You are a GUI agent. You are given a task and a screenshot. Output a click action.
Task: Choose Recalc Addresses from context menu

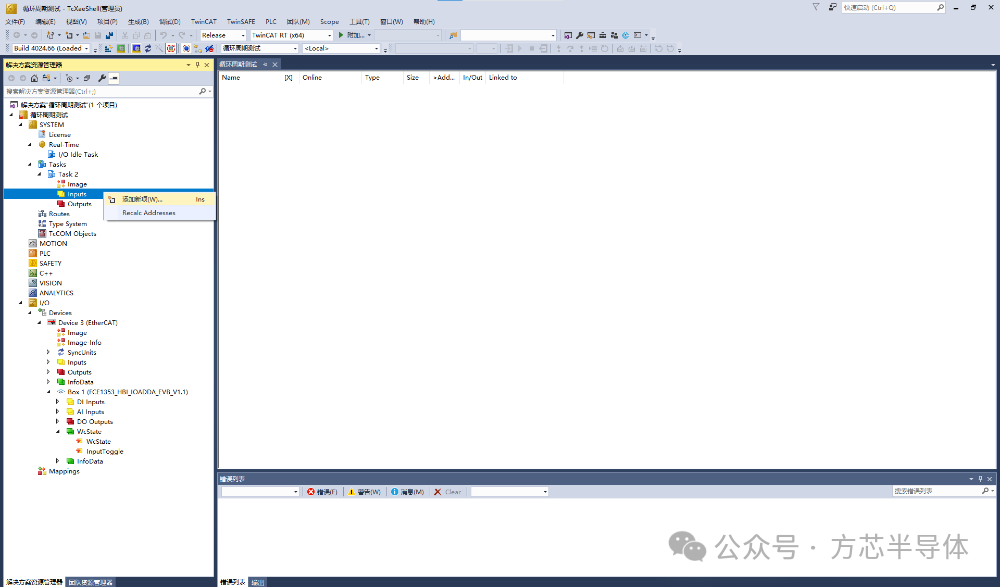tap(159, 212)
